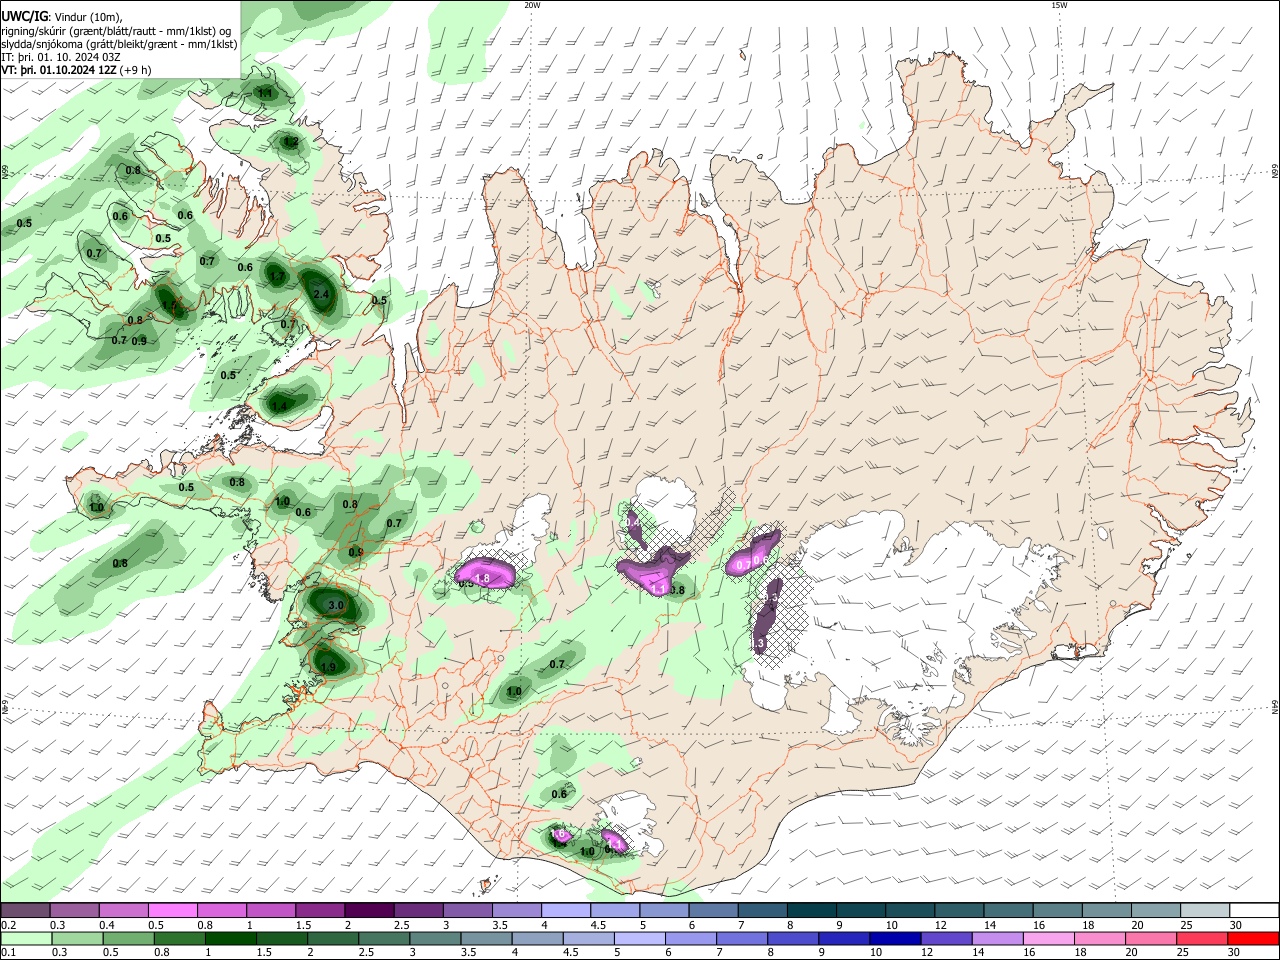Click the 20W longitude label
Screen dimensions: 1280x960
[532, 5]
